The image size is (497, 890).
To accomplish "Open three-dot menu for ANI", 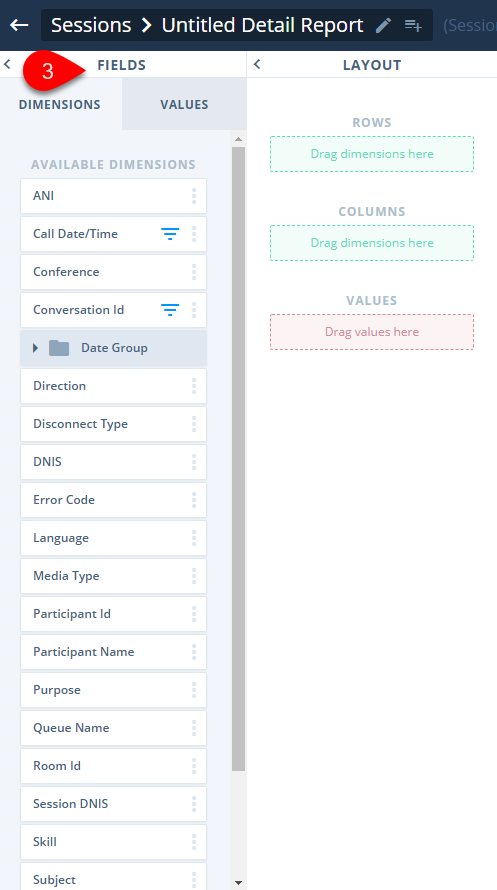I will click(194, 196).
